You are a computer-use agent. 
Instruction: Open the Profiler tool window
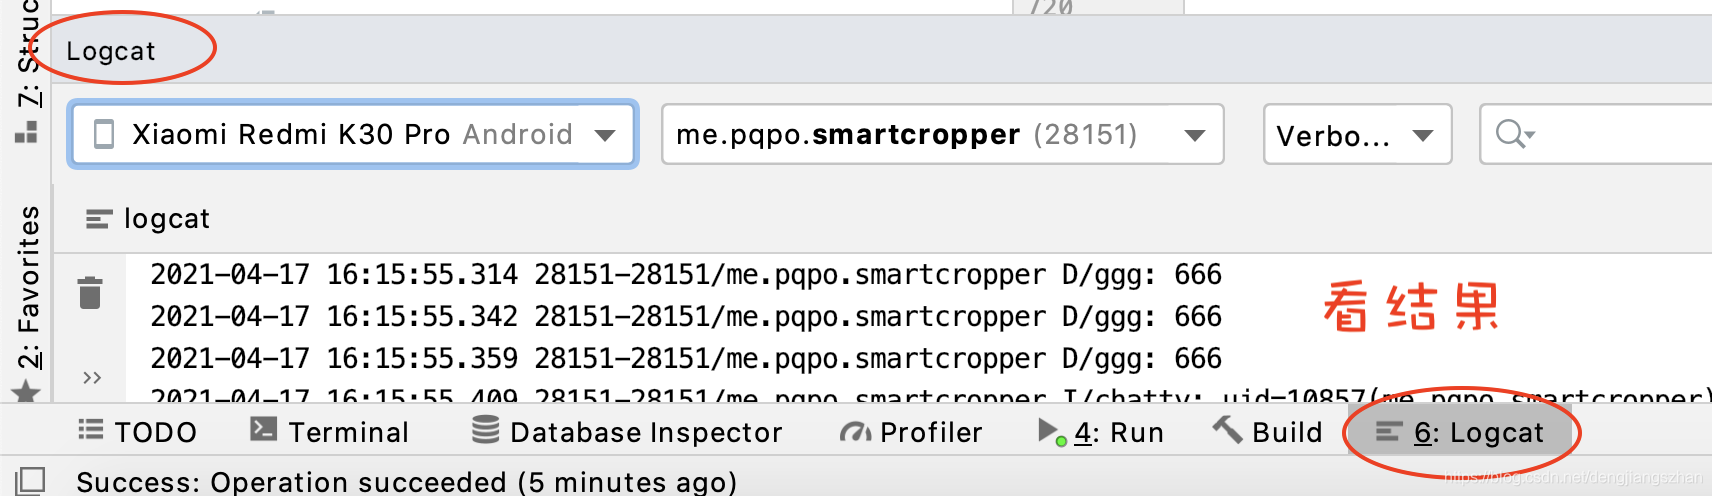click(x=911, y=432)
